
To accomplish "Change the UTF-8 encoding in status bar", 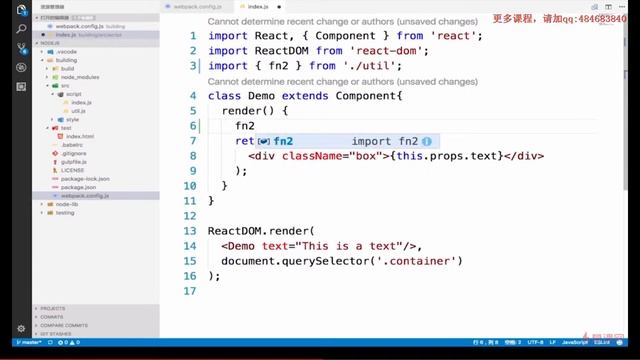I will click(x=535, y=342).
